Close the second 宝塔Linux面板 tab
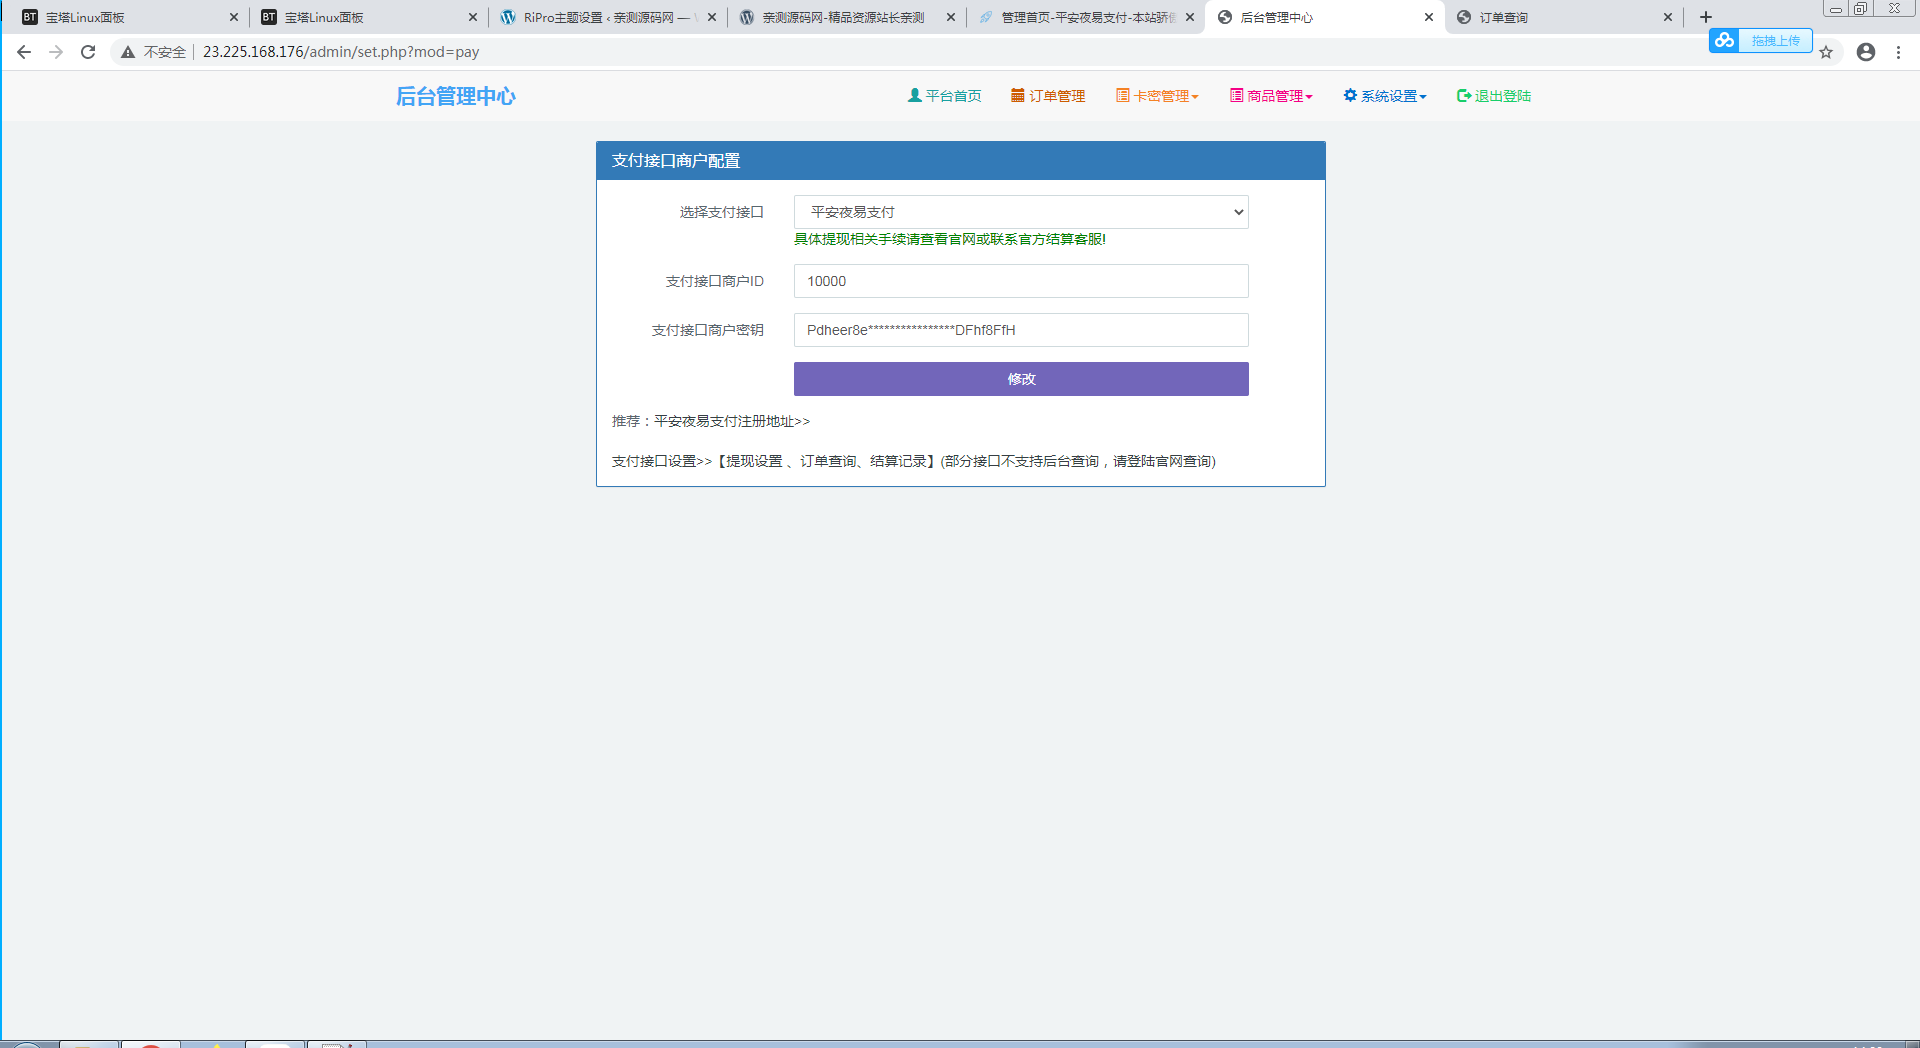Viewport: 1920px width, 1048px height. 473,17
